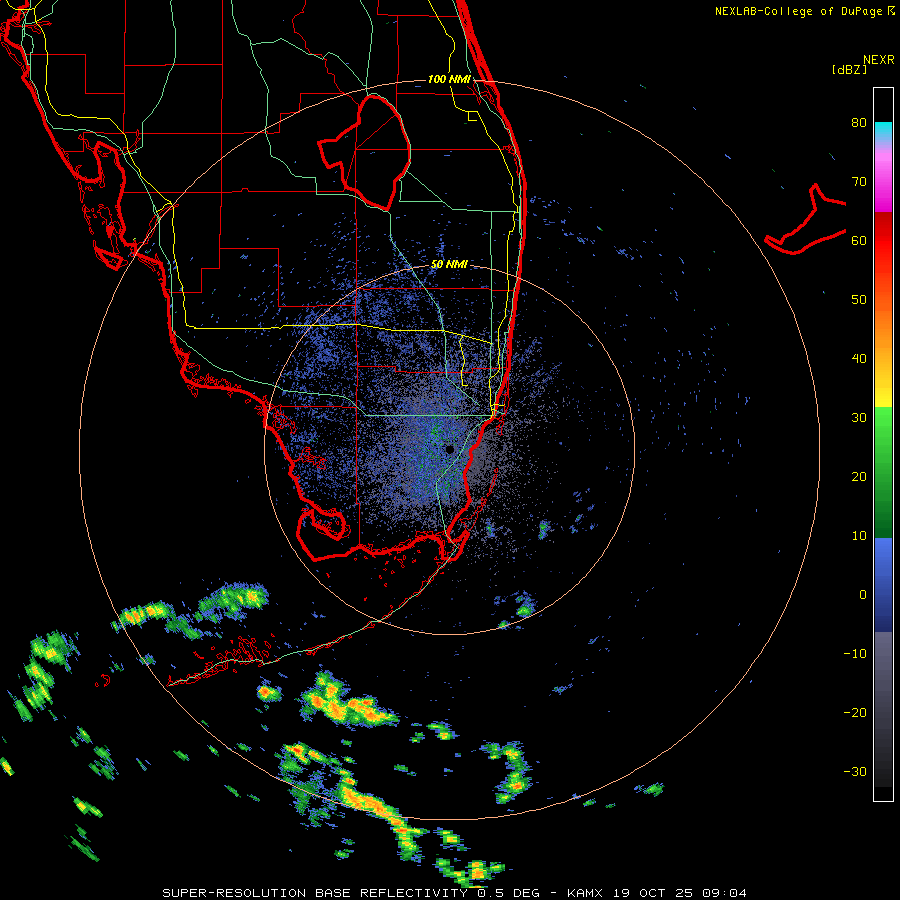900x900 pixels.
Task: Click the [dBZ] unit label
Action: coord(849,69)
